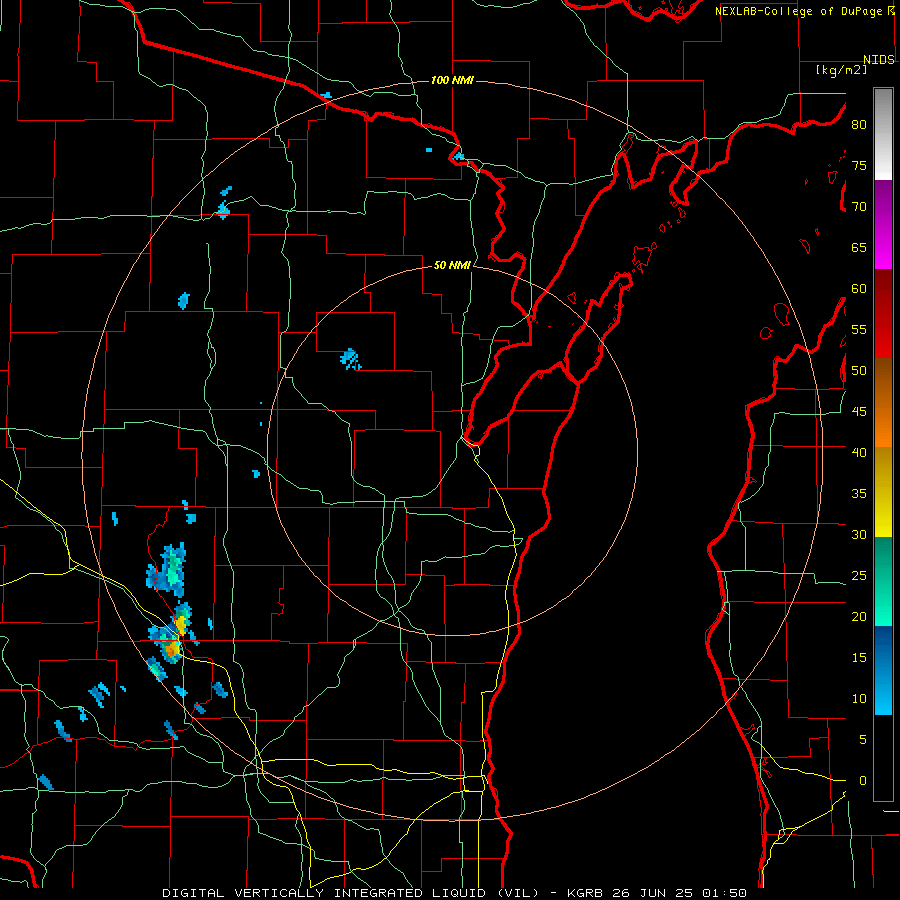Click the cyan echo inside the 50 NMI ring
The image size is (900, 900).
pos(350,359)
